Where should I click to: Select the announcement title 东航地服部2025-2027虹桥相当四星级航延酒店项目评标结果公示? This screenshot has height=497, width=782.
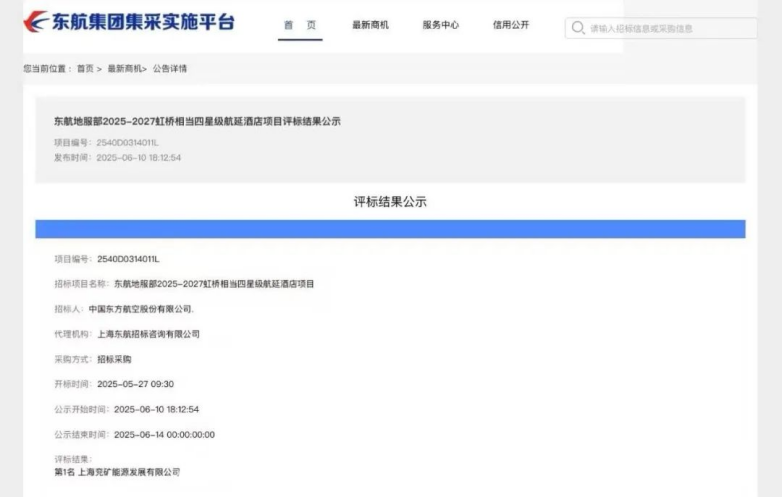197,121
